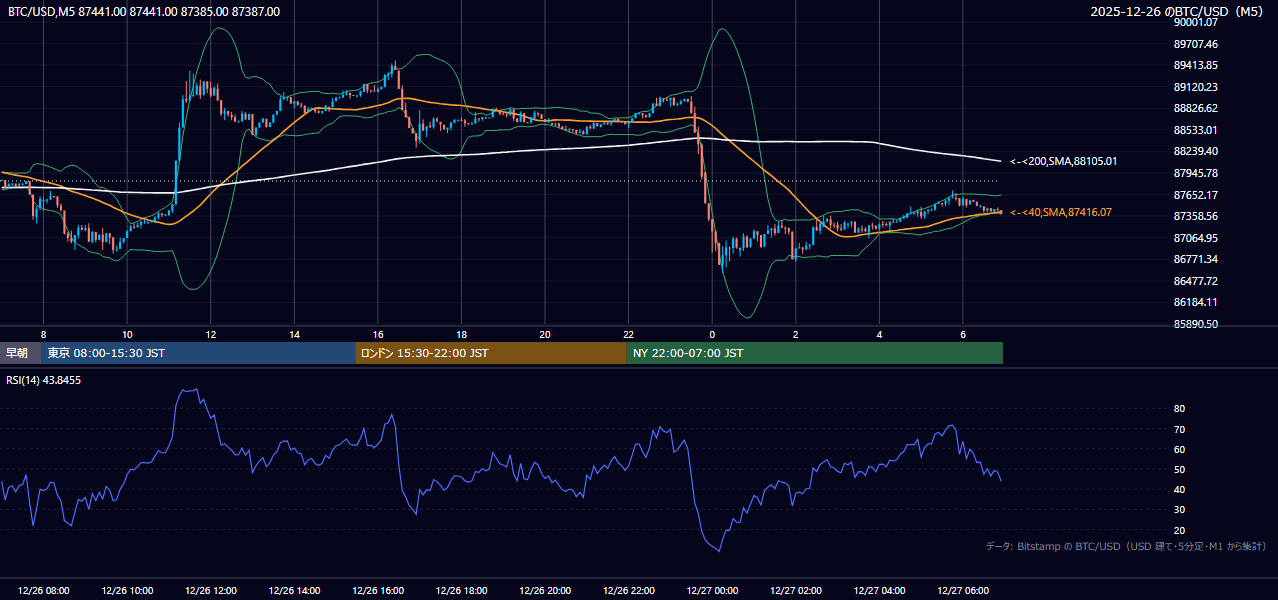Click bottom time label 12/27 04:00
Image resolution: width=1278 pixels, height=600 pixels.
pyautogui.click(x=879, y=591)
